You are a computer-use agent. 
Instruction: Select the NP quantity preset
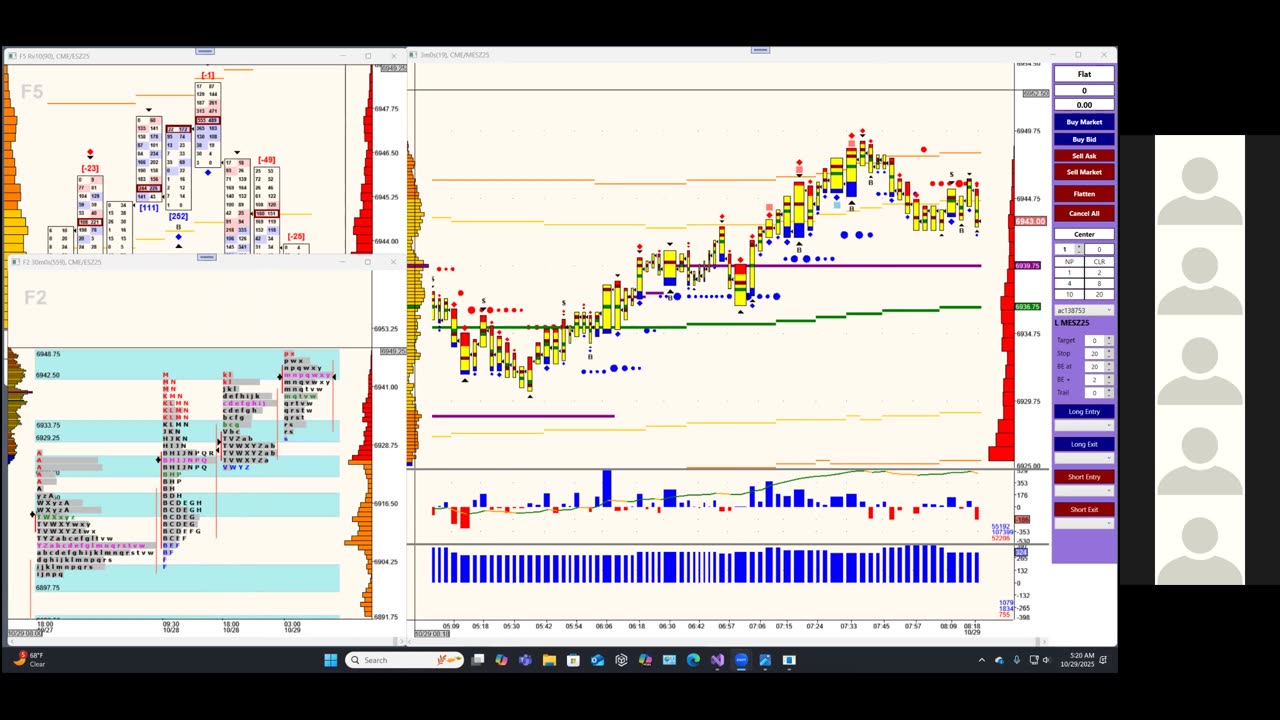[x=1069, y=261]
